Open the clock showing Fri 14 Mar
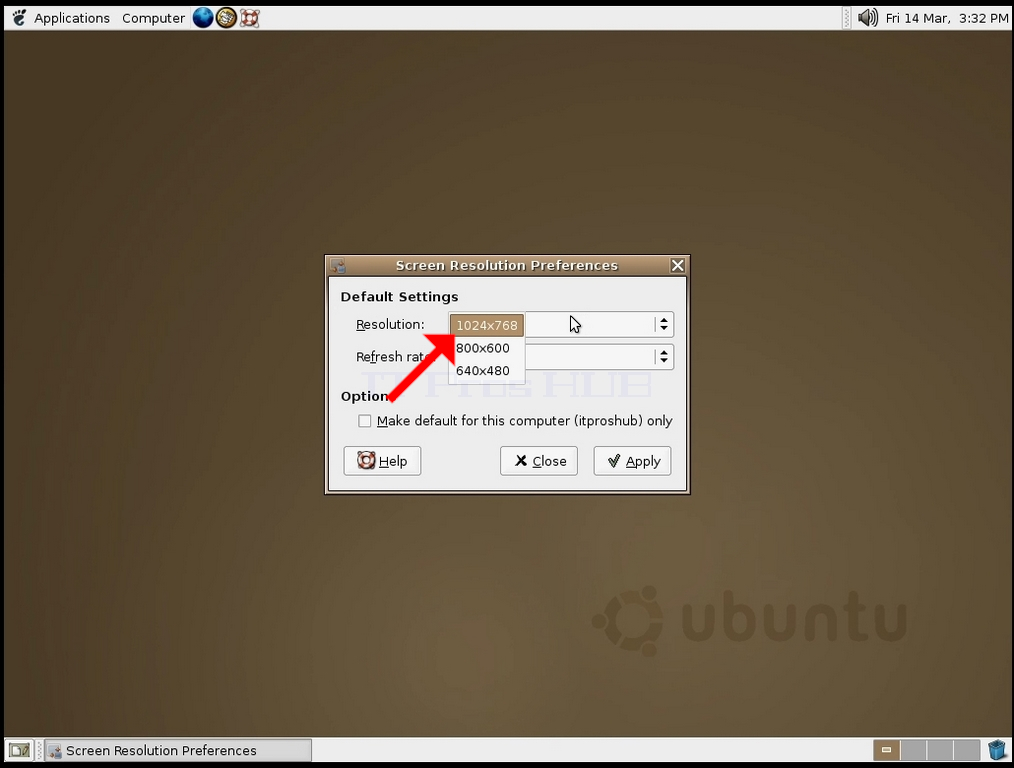 (x=946, y=18)
